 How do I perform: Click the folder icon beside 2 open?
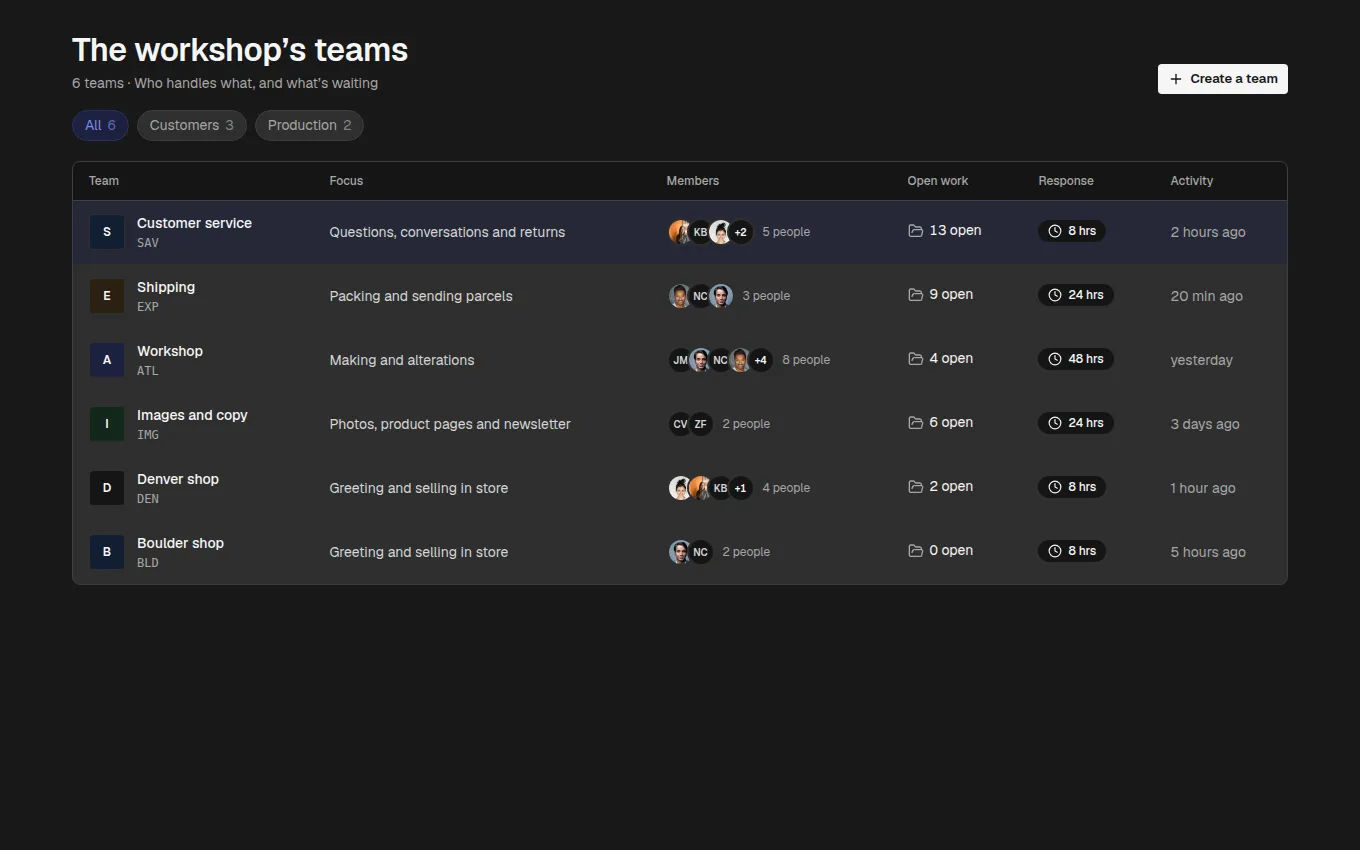pyautogui.click(x=915, y=487)
